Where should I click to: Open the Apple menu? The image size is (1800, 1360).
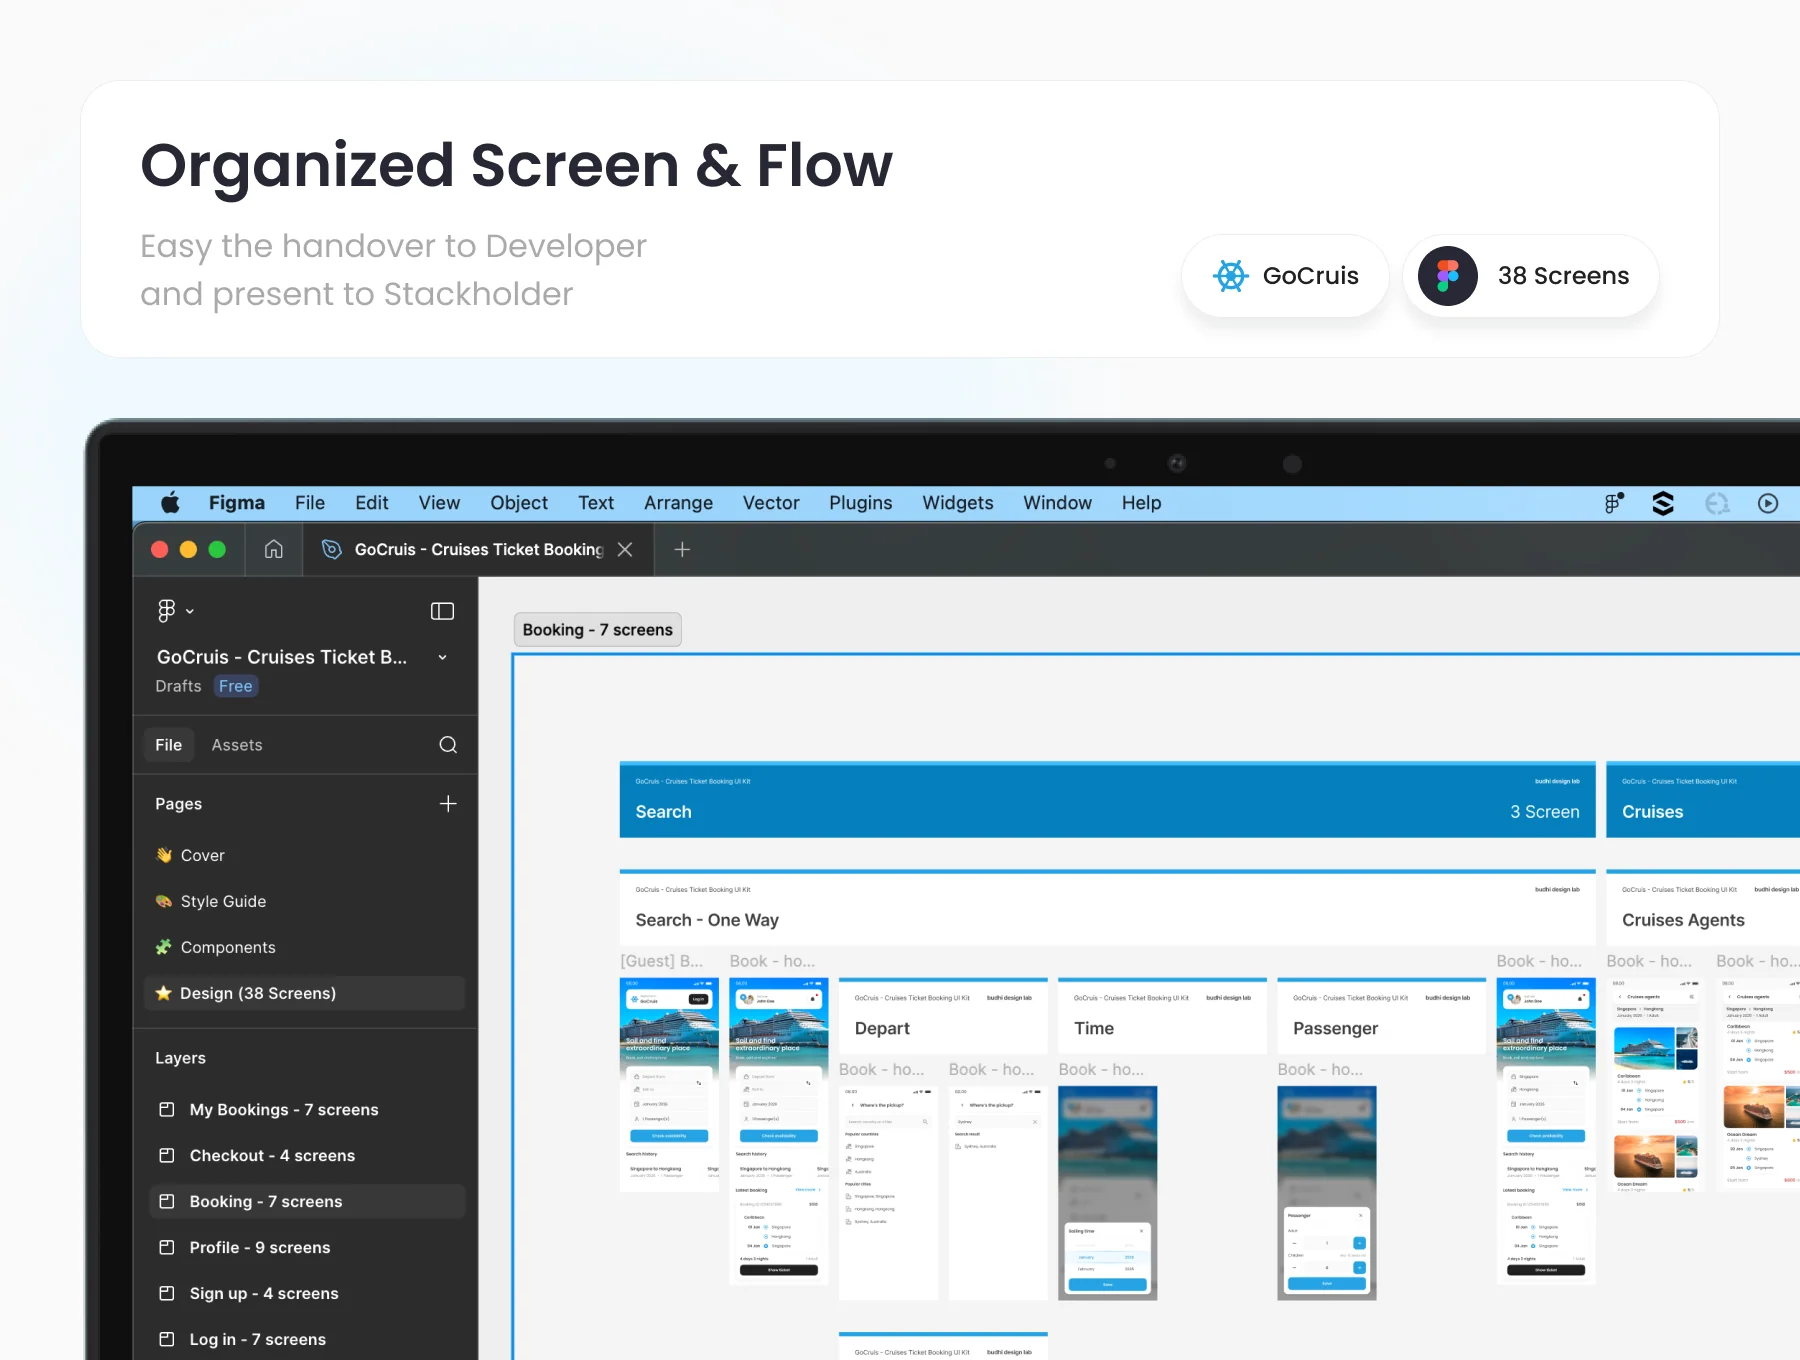point(170,503)
